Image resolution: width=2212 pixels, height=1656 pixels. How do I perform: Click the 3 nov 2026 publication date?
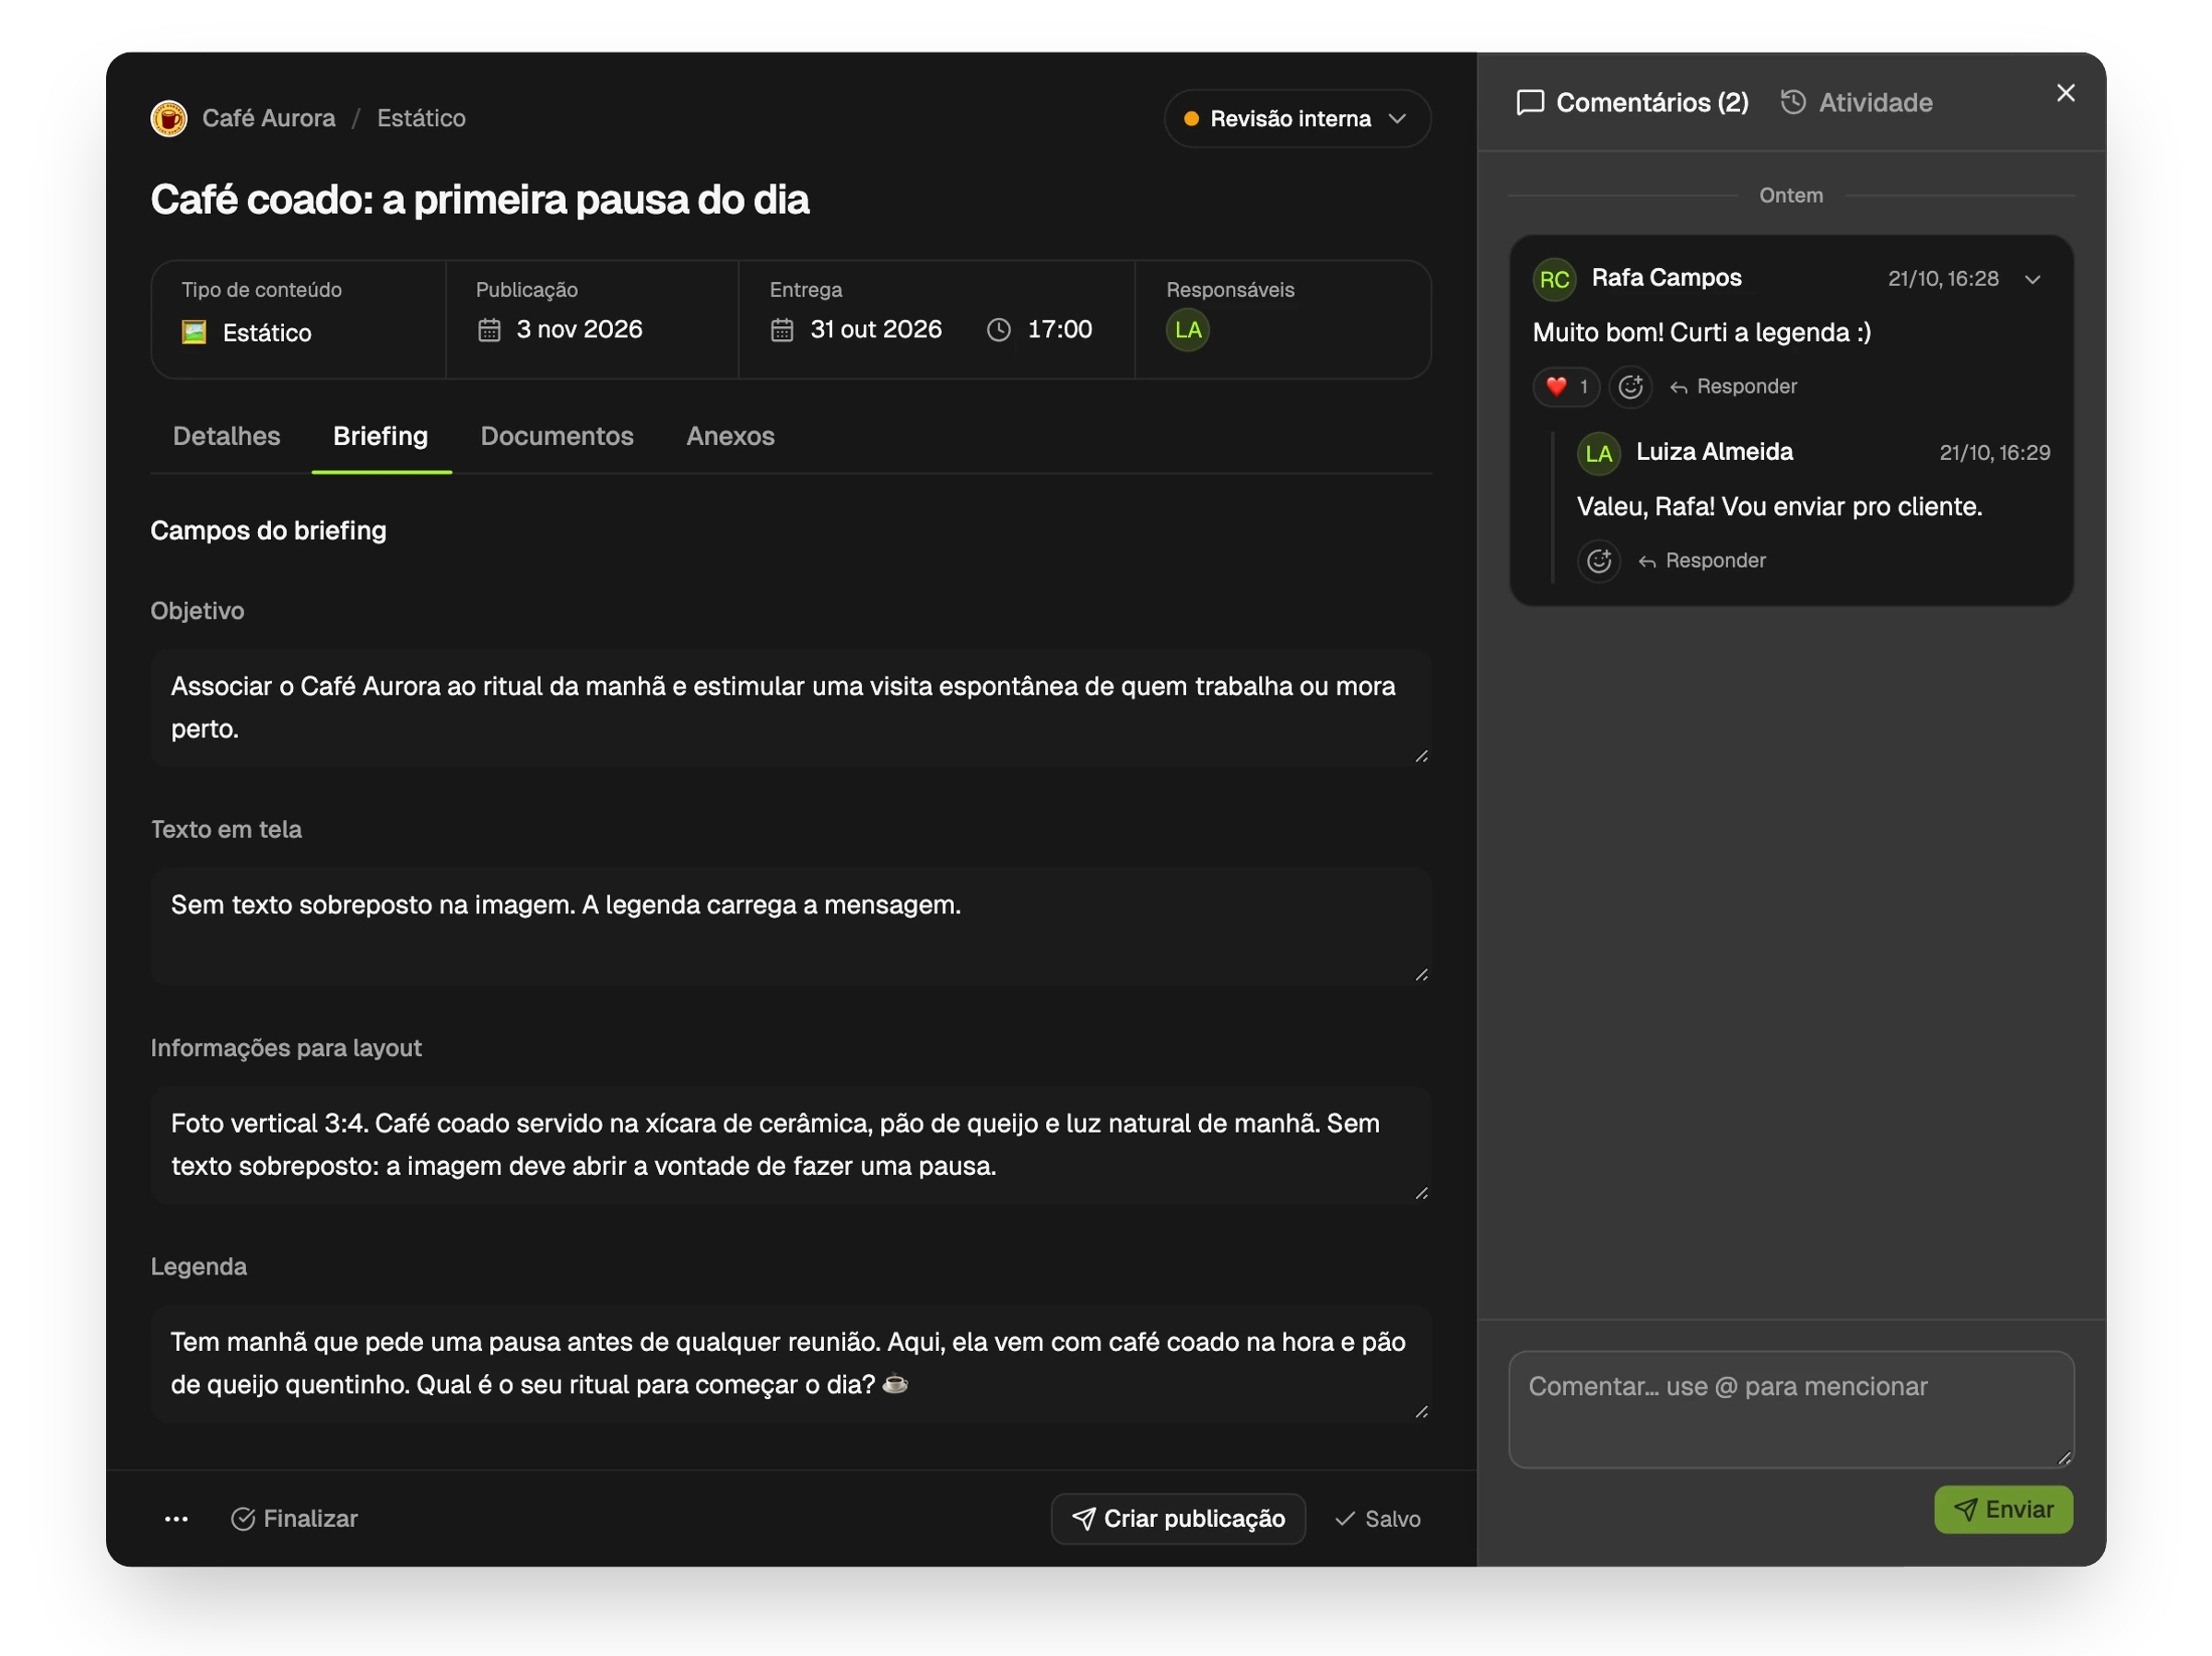tap(579, 329)
